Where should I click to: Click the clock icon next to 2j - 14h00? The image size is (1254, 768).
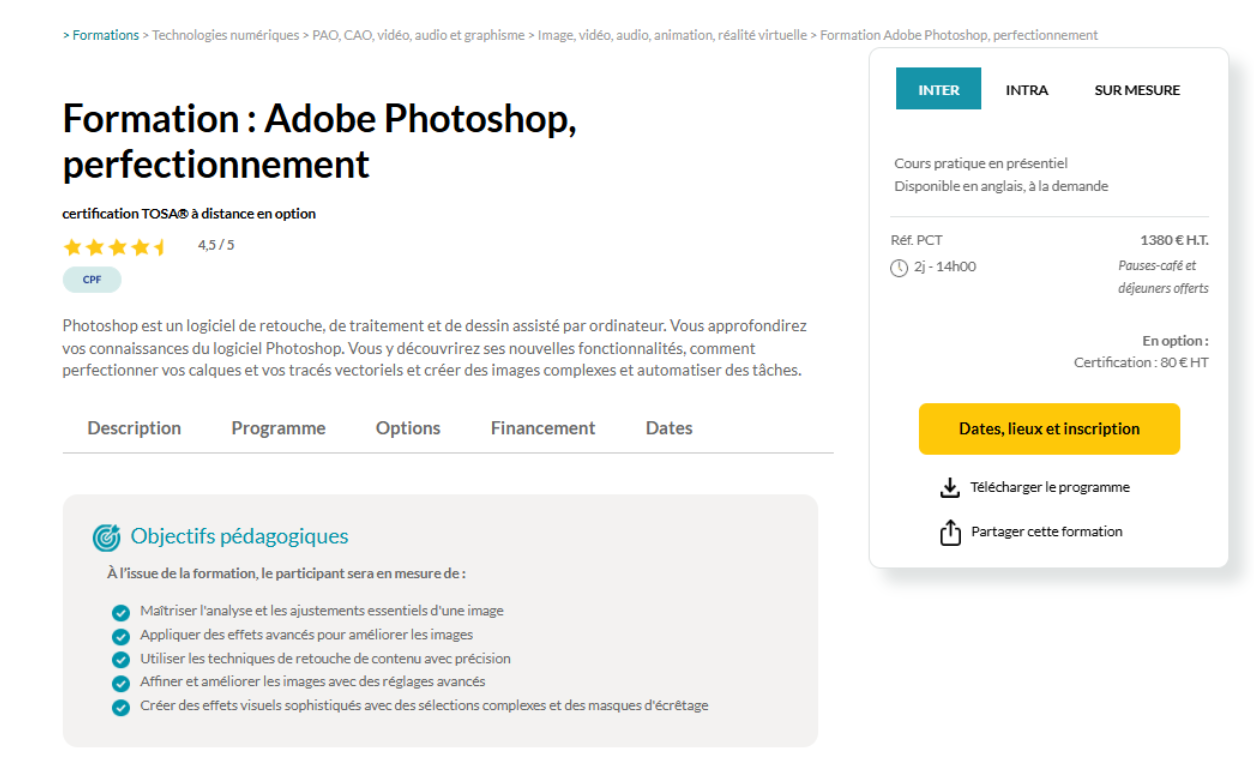click(899, 268)
